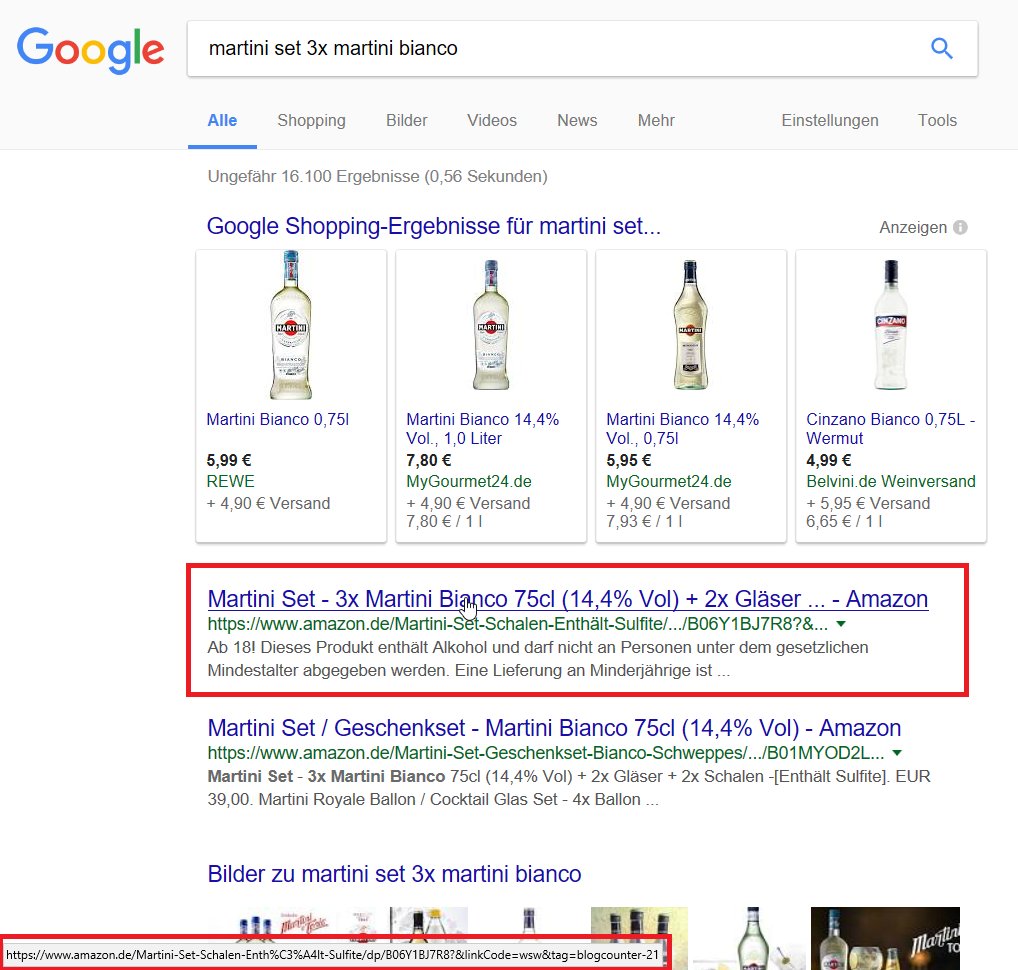Click the 7,80 € price text
Screen dimensions: 1018x970
coord(428,460)
